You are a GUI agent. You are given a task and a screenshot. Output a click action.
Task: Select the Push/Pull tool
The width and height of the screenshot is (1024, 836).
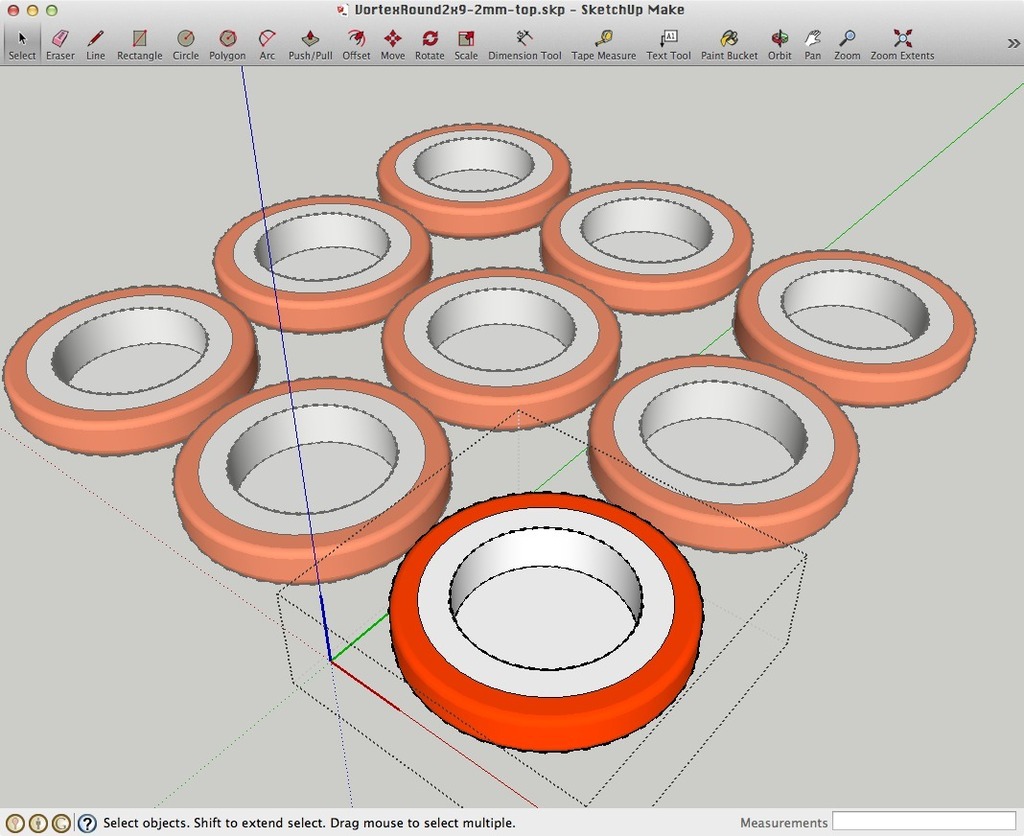click(310, 44)
